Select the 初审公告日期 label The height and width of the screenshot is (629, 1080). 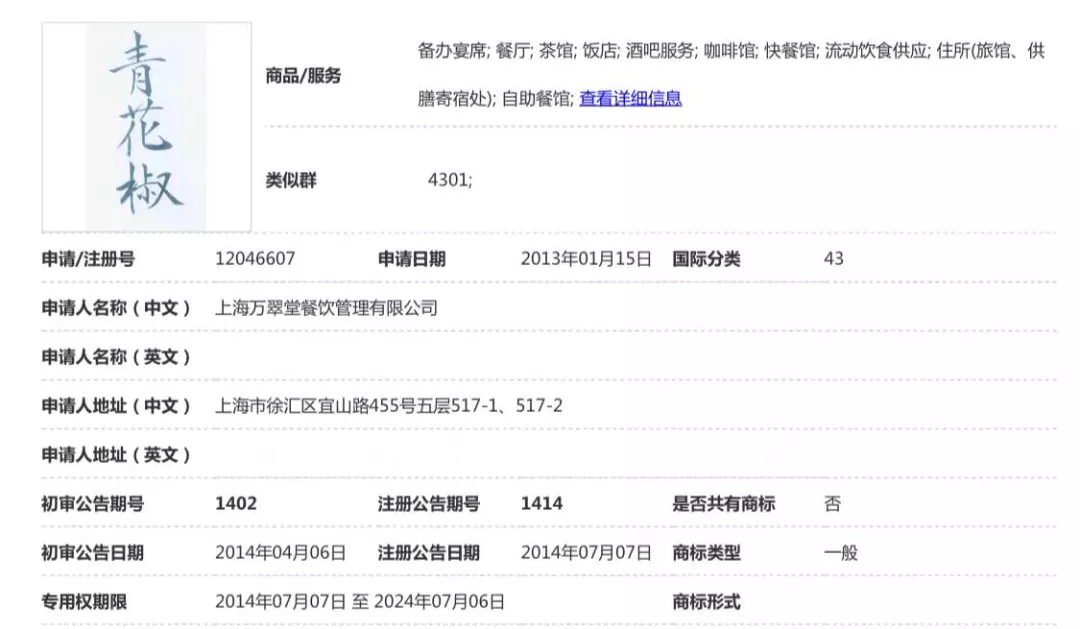click(x=93, y=553)
